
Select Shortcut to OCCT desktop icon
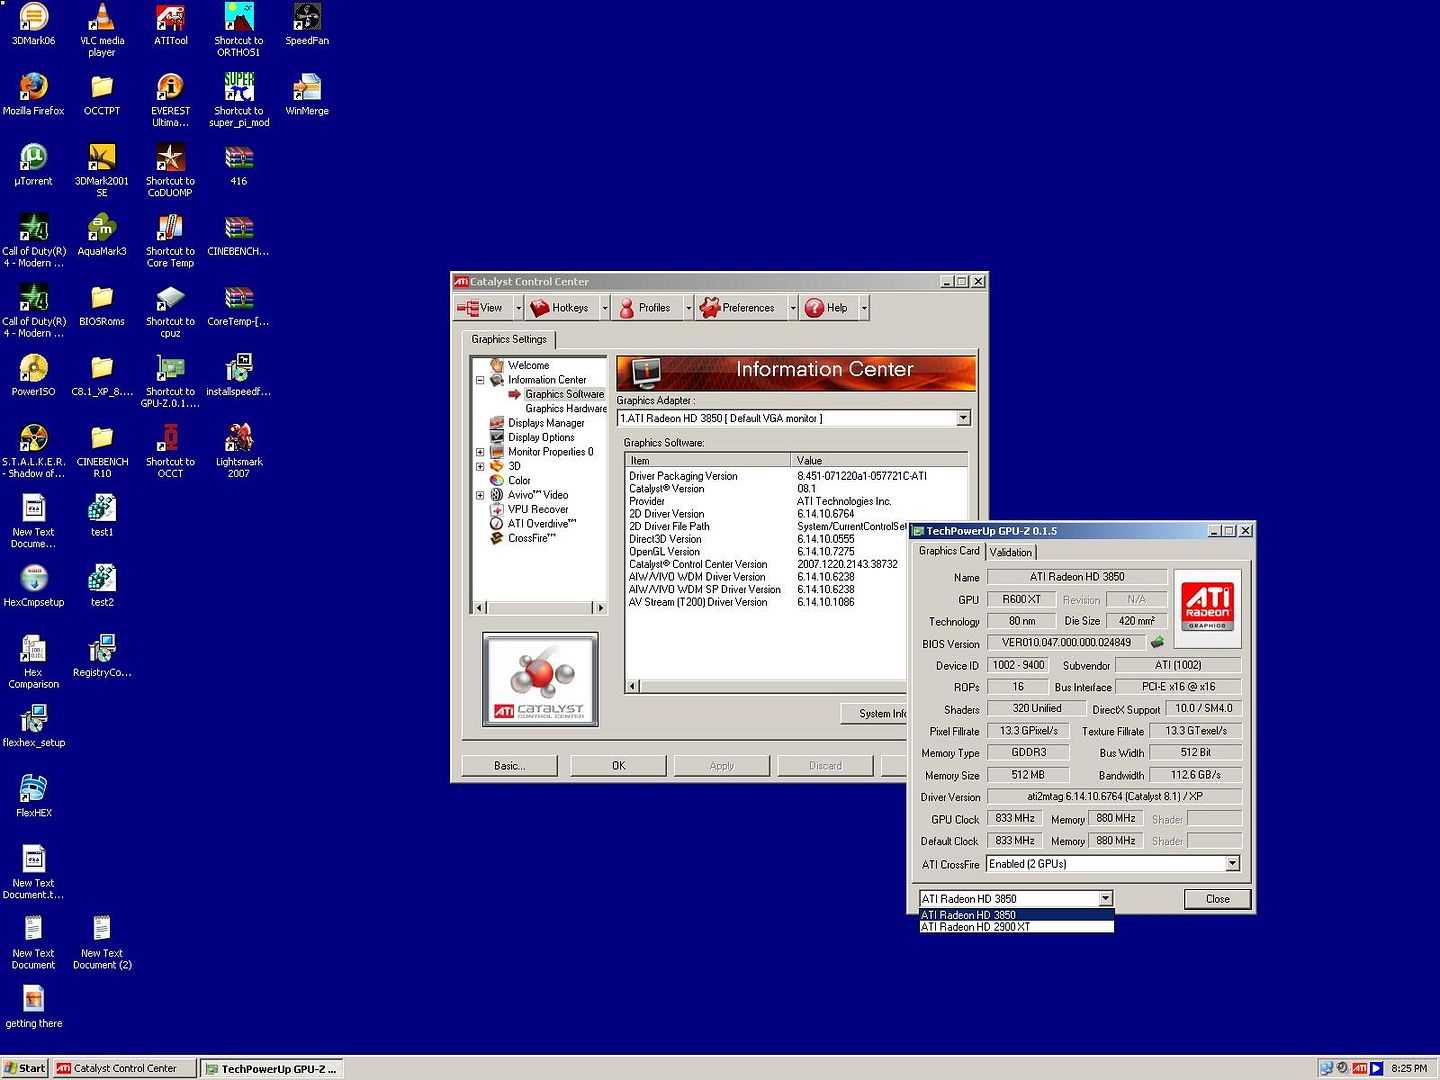(x=170, y=450)
